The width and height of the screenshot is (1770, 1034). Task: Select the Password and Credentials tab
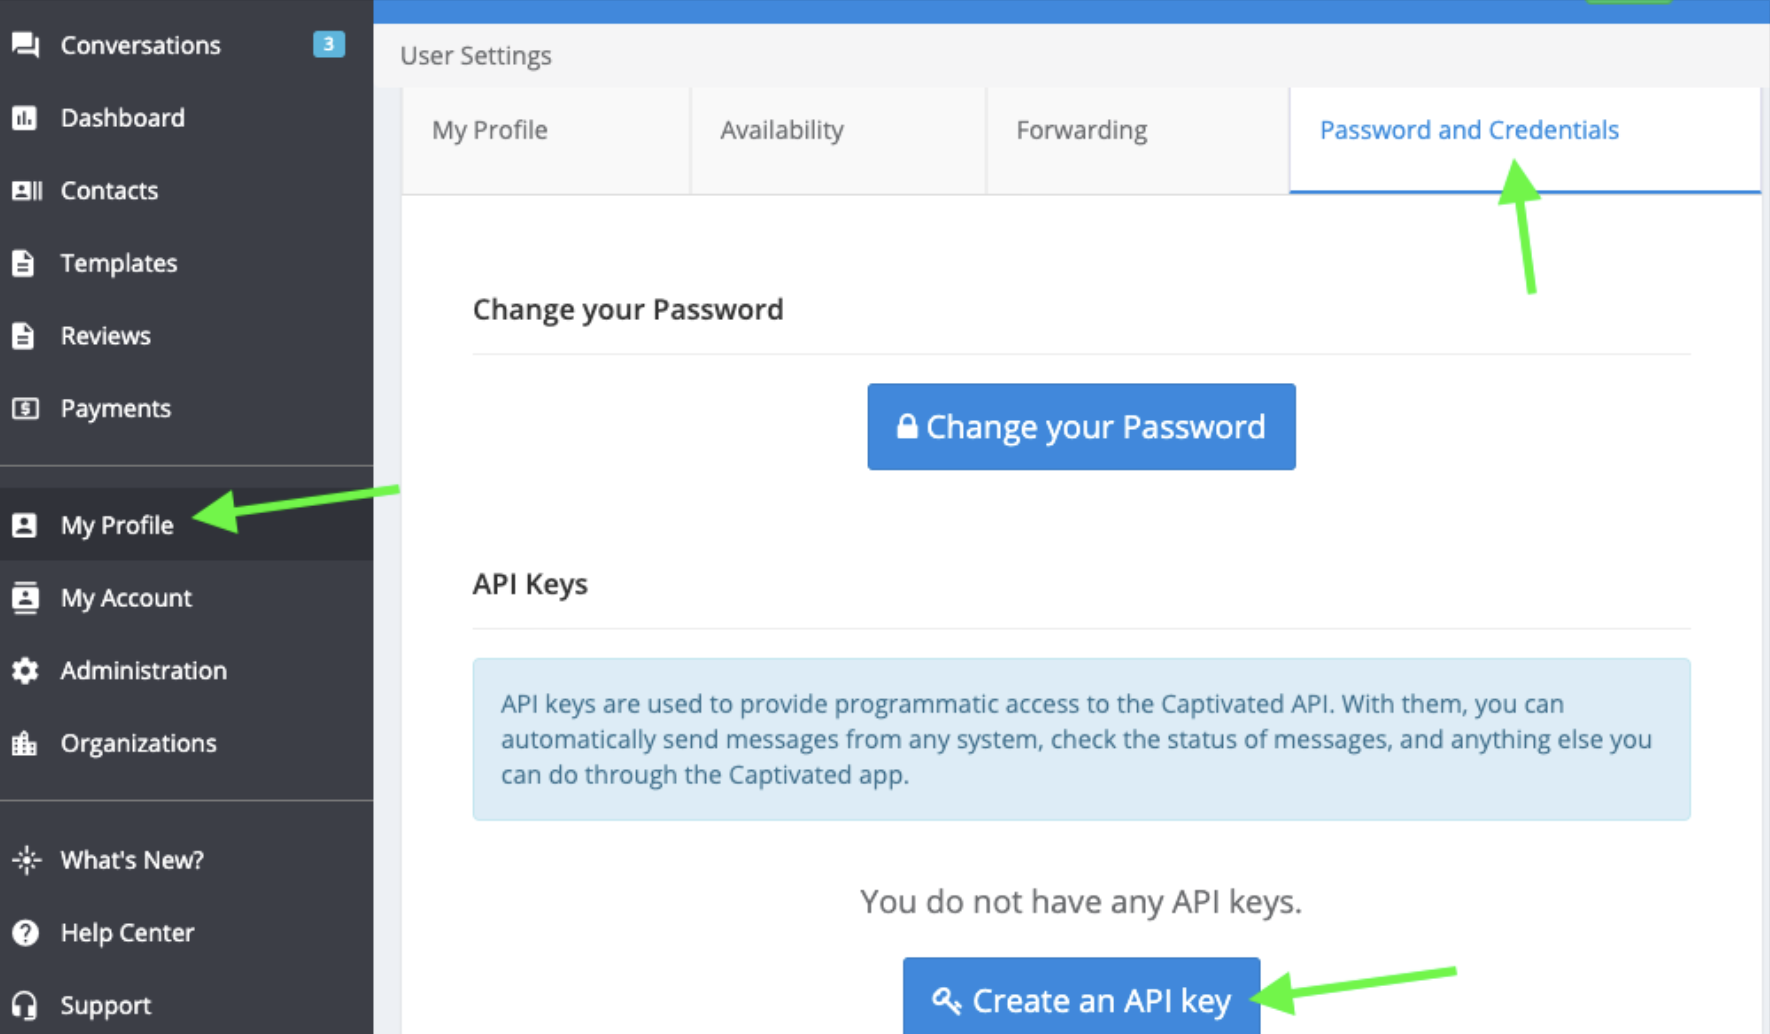click(1469, 130)
